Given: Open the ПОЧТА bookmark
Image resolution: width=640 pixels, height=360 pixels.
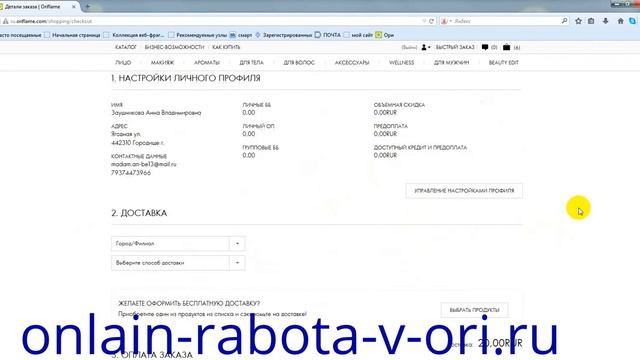Looking at the screenshot, I should click(328, 35).
